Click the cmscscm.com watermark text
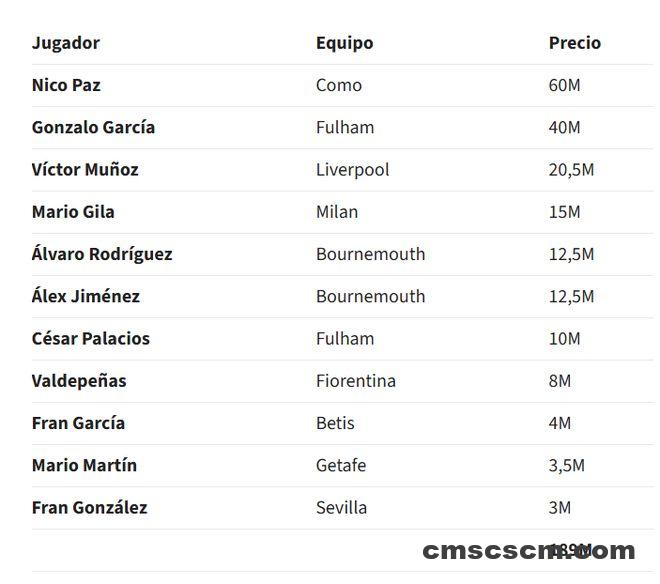660x584 pixels. 529,551
